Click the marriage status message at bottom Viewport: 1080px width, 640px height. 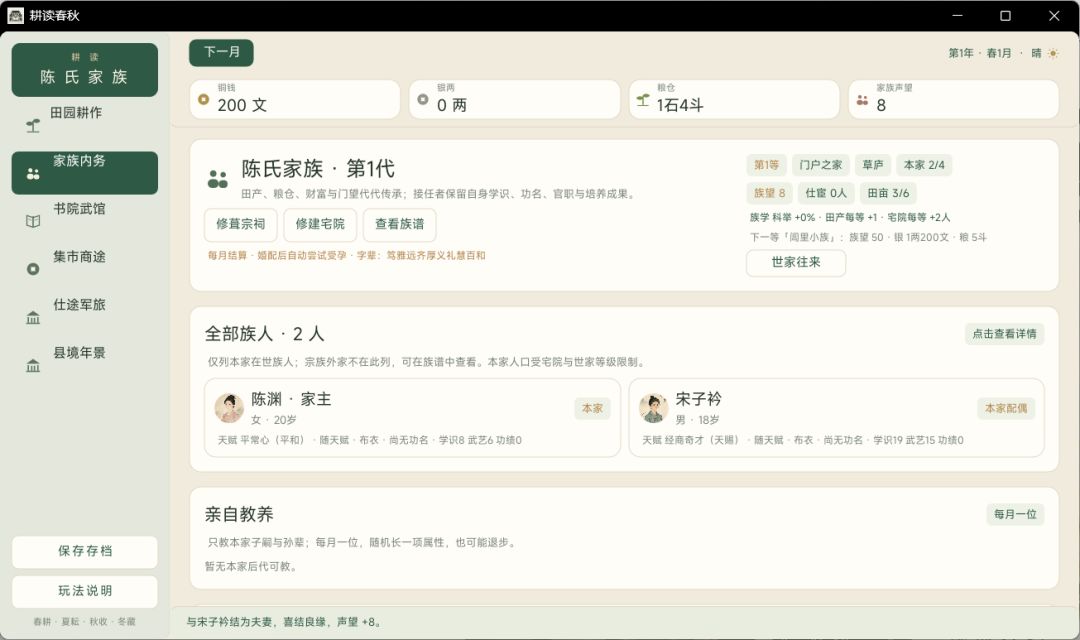283,622
